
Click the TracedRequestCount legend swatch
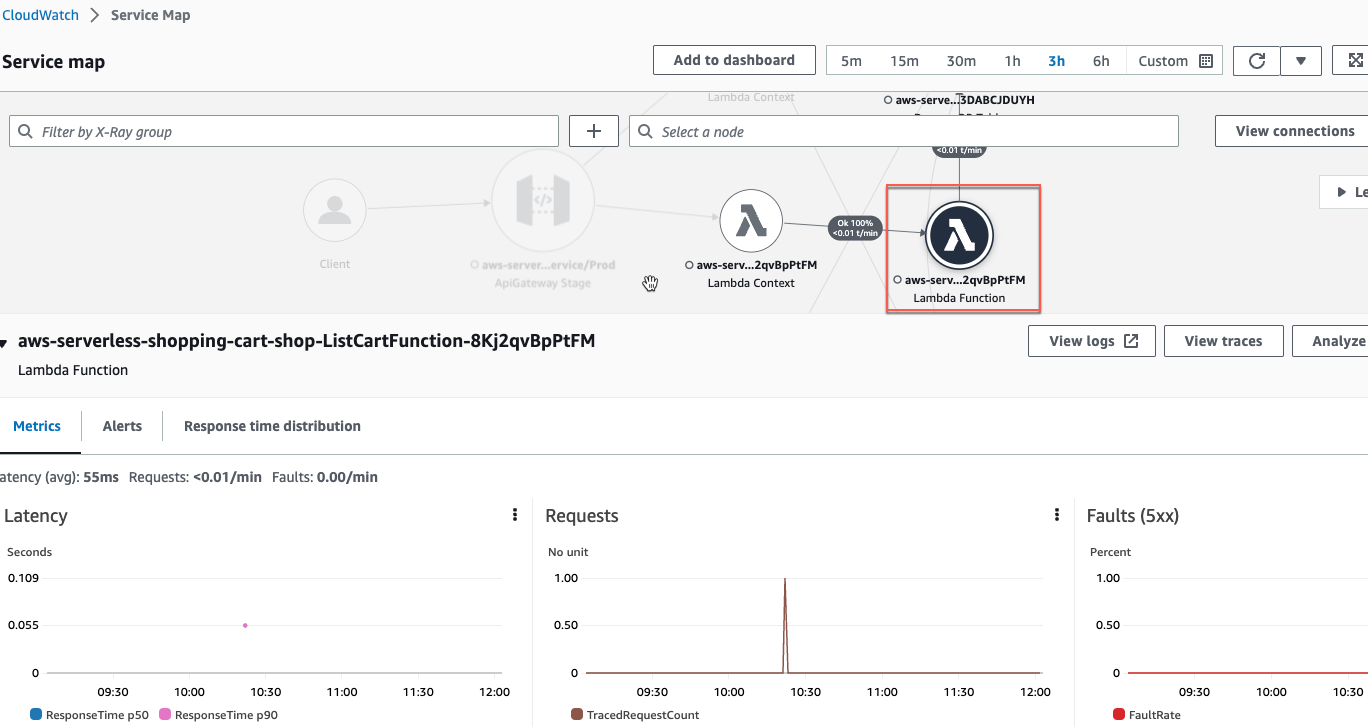577,715
